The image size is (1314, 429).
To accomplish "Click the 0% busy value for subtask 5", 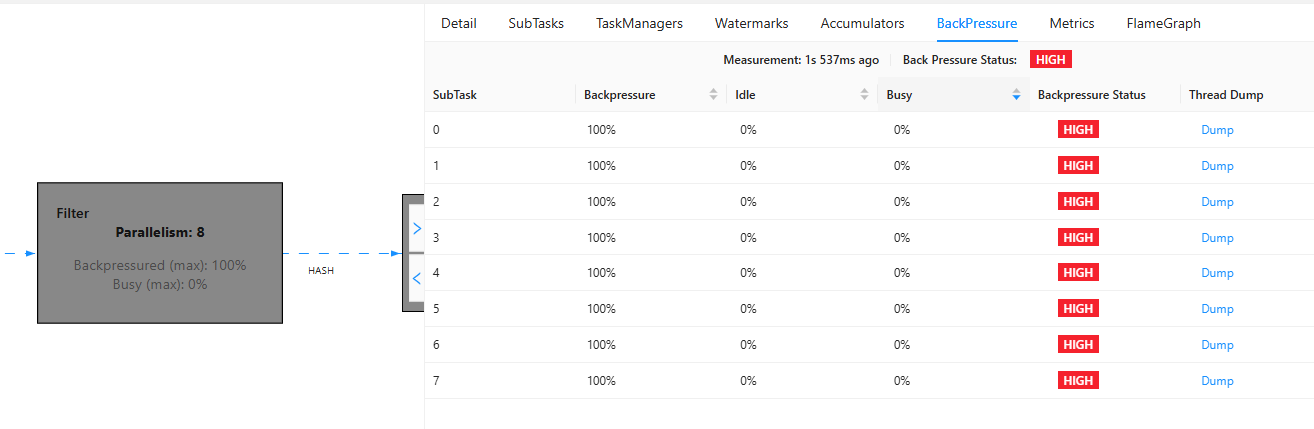I will point(901,309).
